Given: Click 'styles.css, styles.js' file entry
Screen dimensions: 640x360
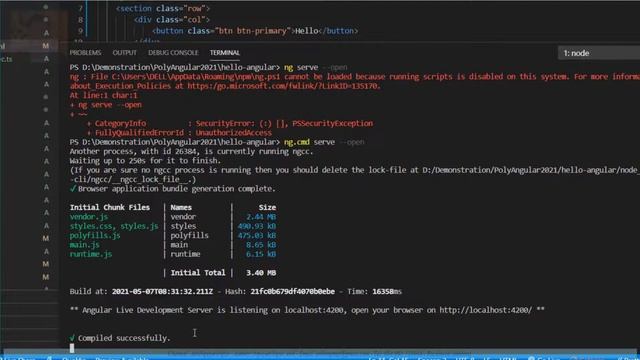Looking at the screenshot, I should pos(114,226).
